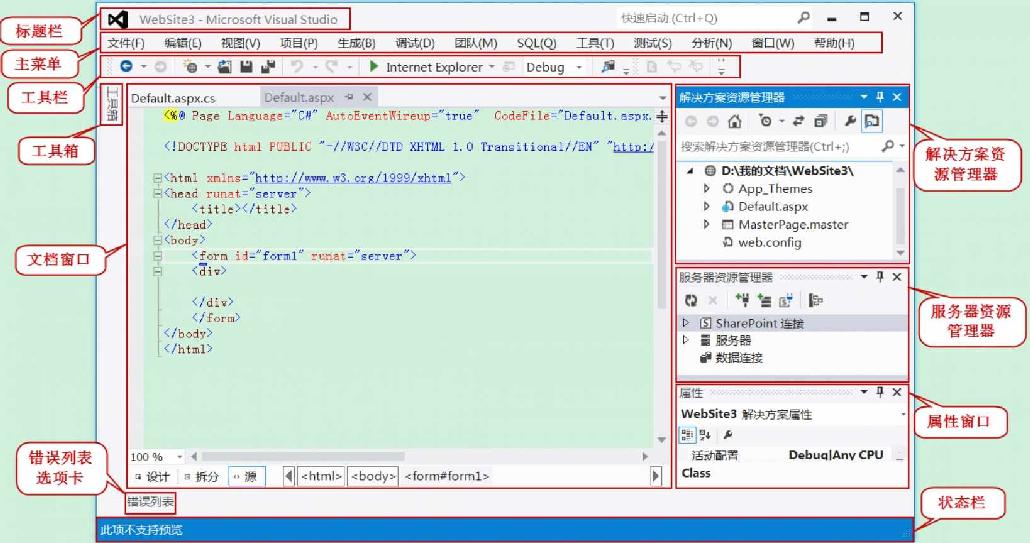Image resolution: width=1030 pixels, height=543 pixels.
Task: Toggle Categorized view in Properties panel
Action: (686, 435)
